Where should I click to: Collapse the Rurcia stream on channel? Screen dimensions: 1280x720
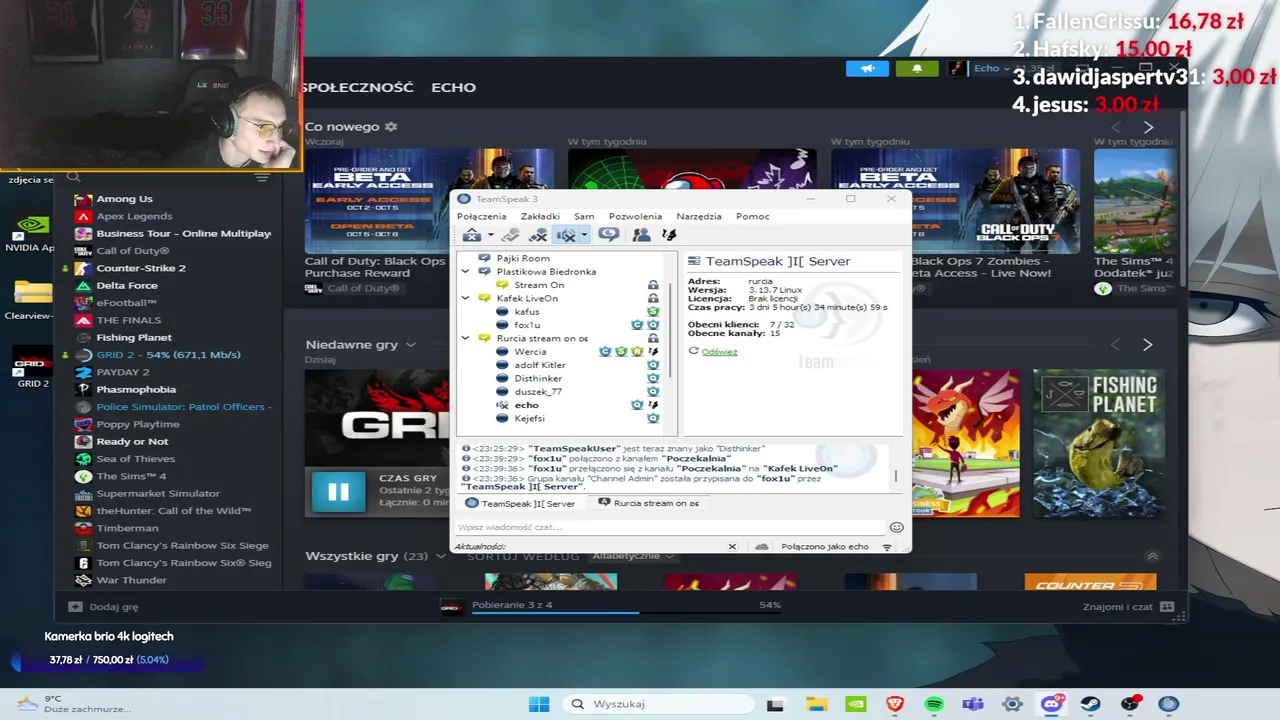coord(466,338)
